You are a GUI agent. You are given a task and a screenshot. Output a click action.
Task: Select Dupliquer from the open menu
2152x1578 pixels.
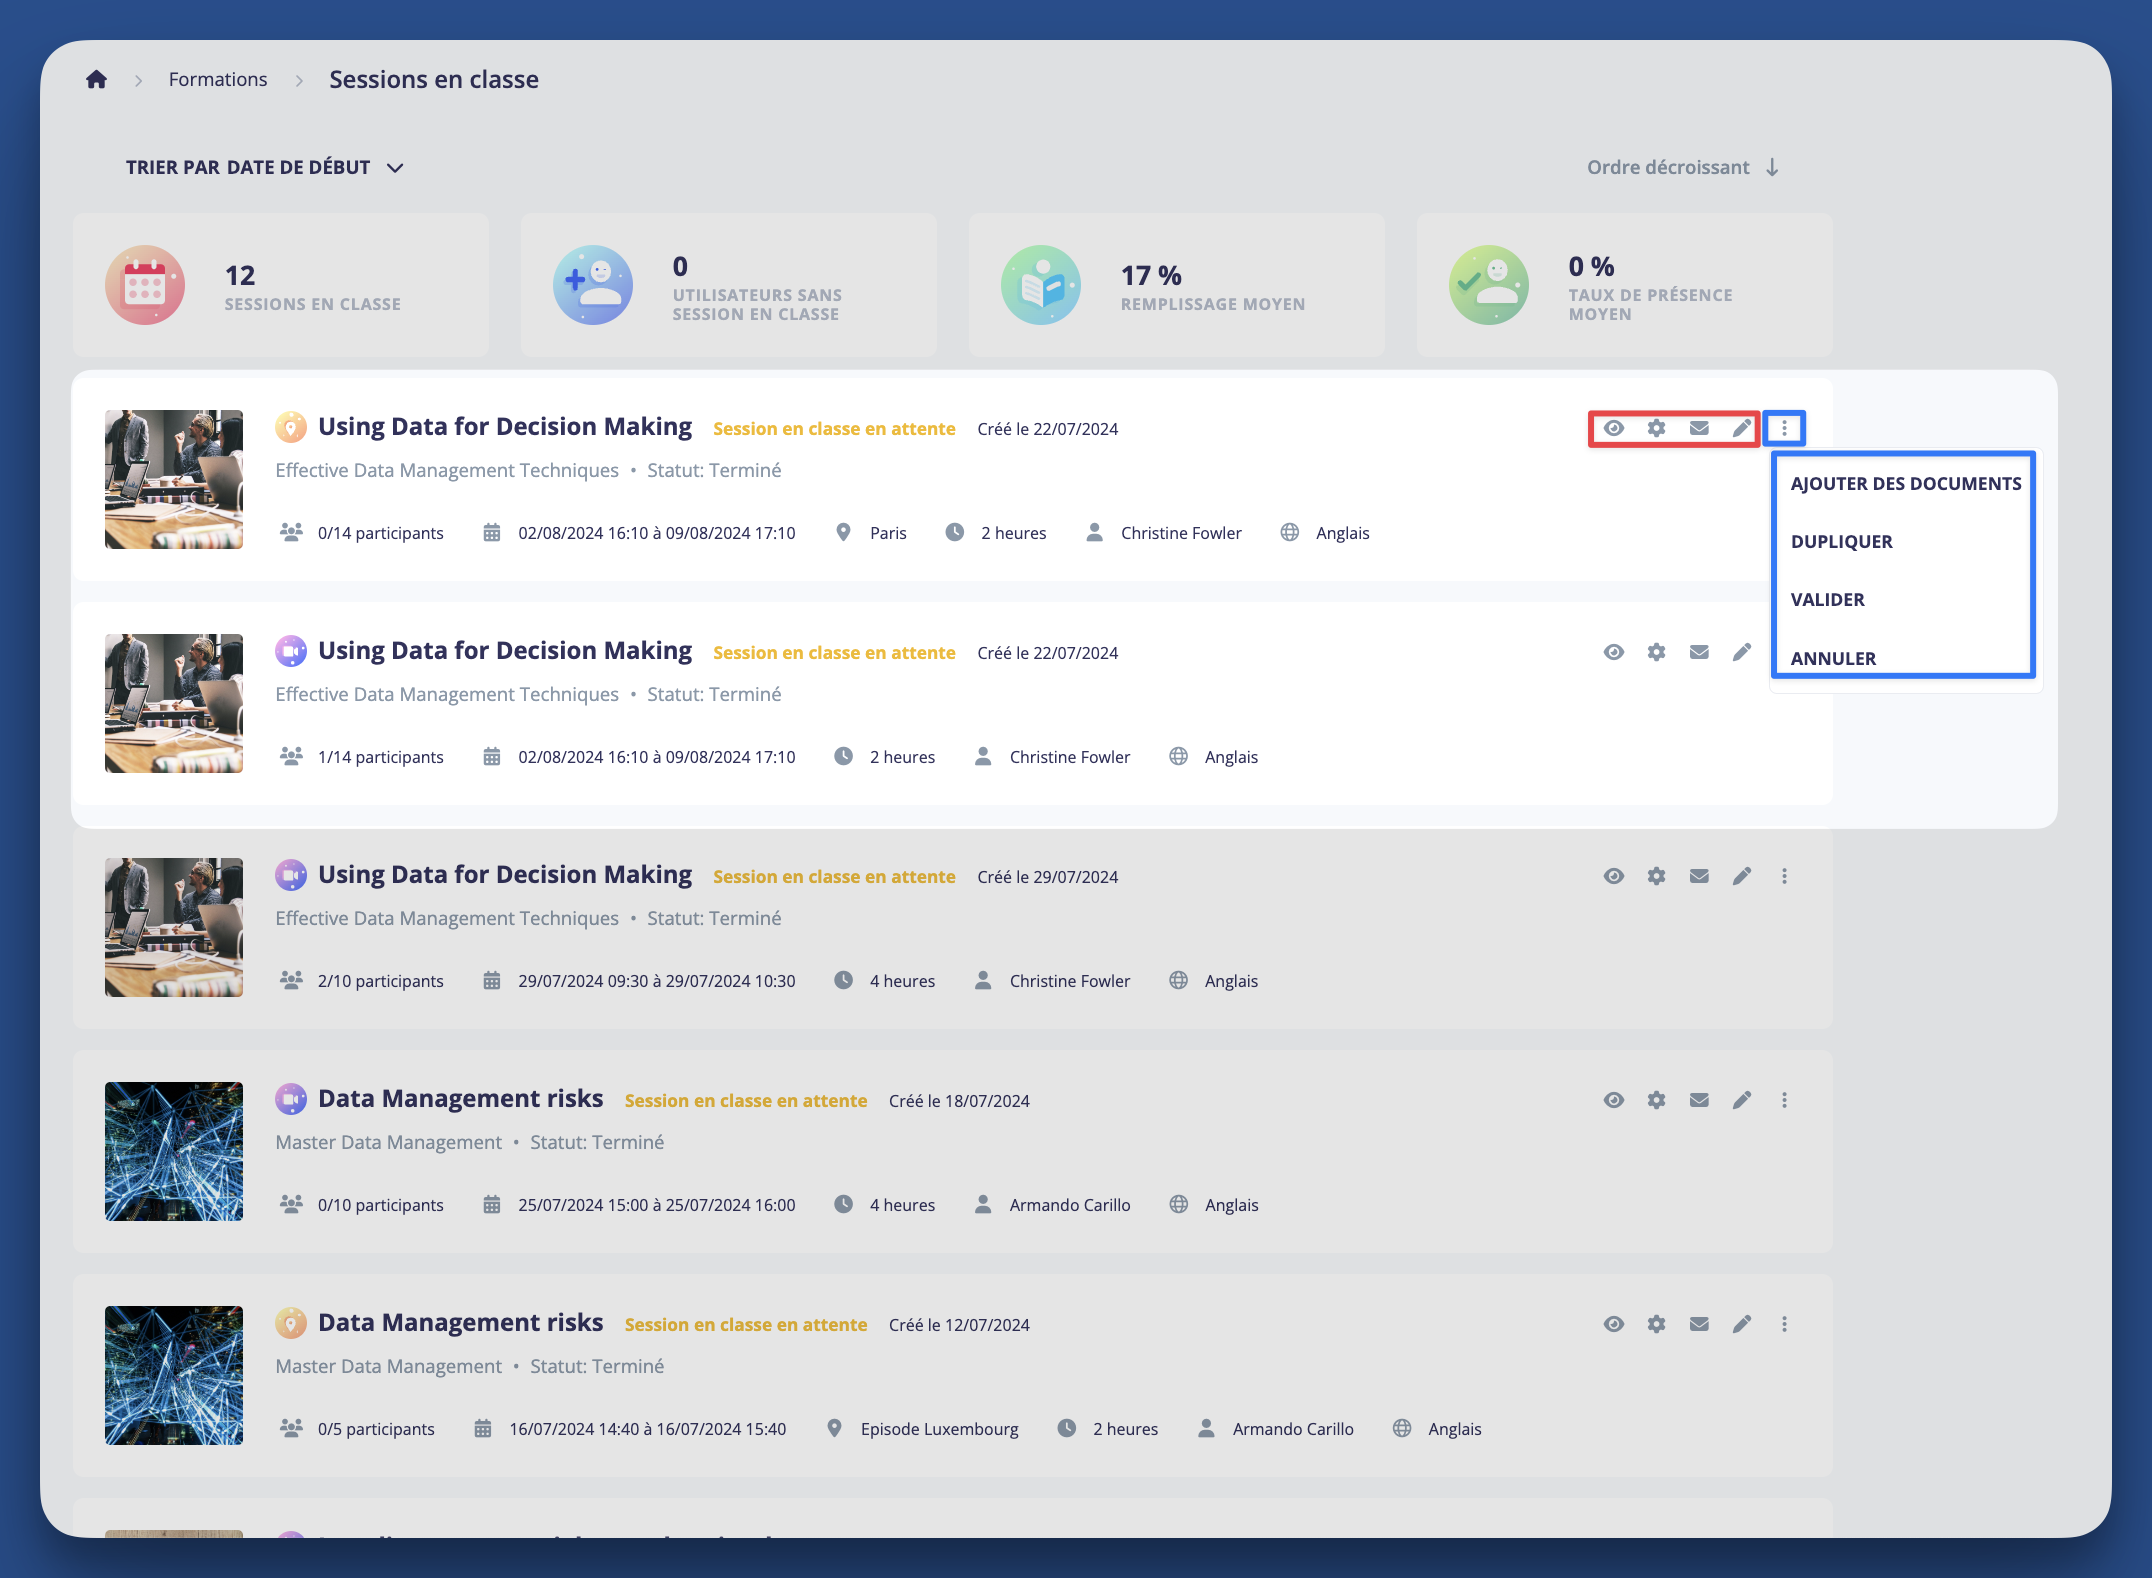pos(1841,541)
